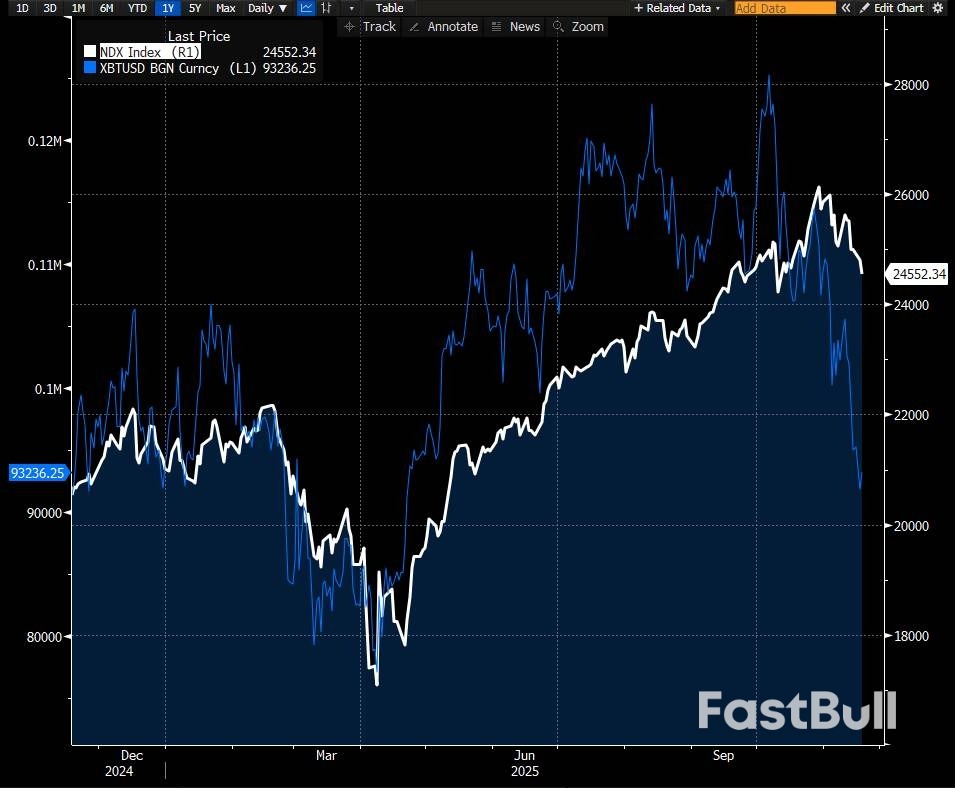955x788 pixels.
Task: Set time range to 5Y
Action: click(195, 8)
